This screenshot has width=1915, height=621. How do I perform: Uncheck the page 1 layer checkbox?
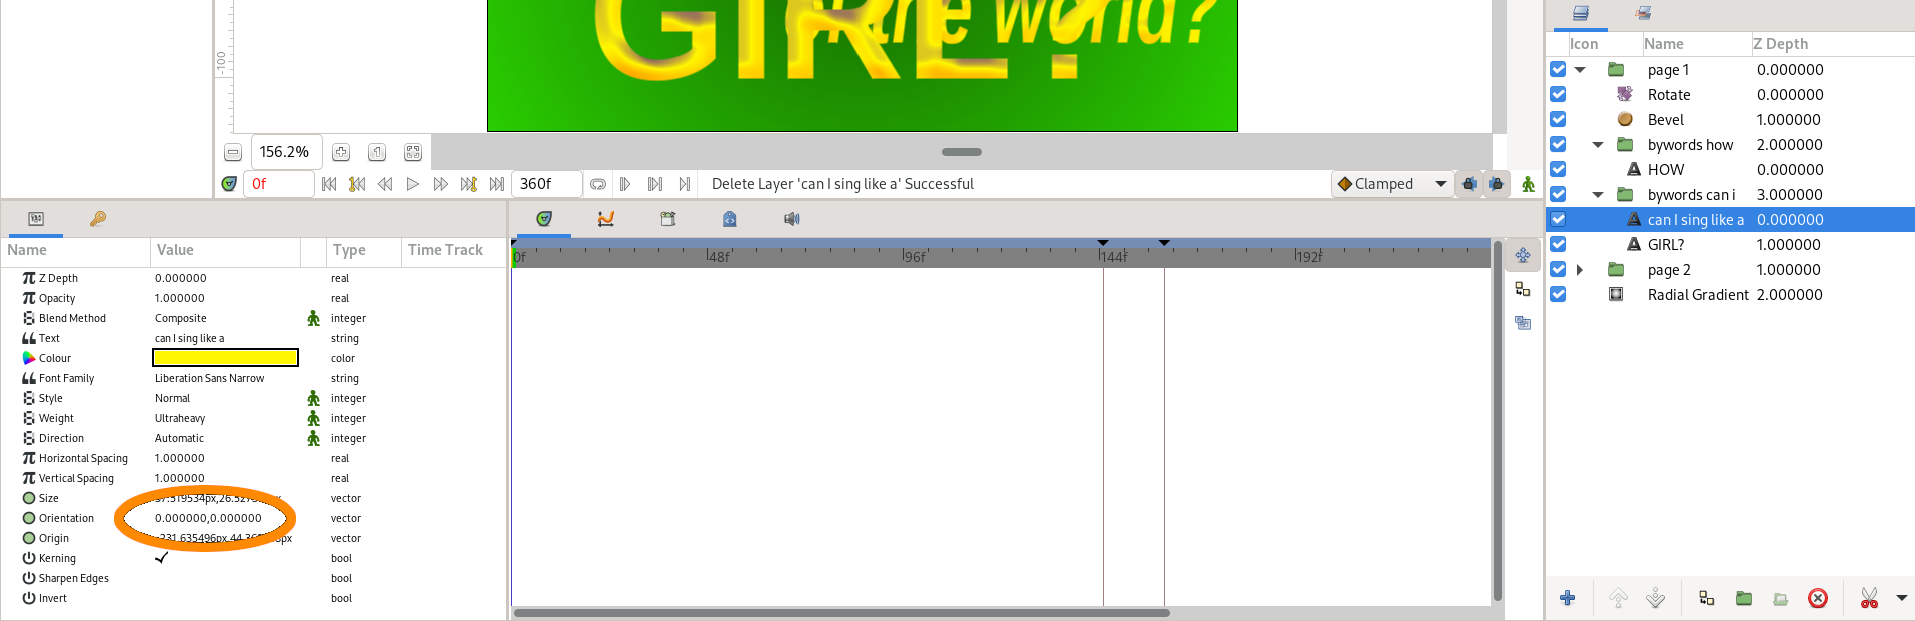[1558, 69]
